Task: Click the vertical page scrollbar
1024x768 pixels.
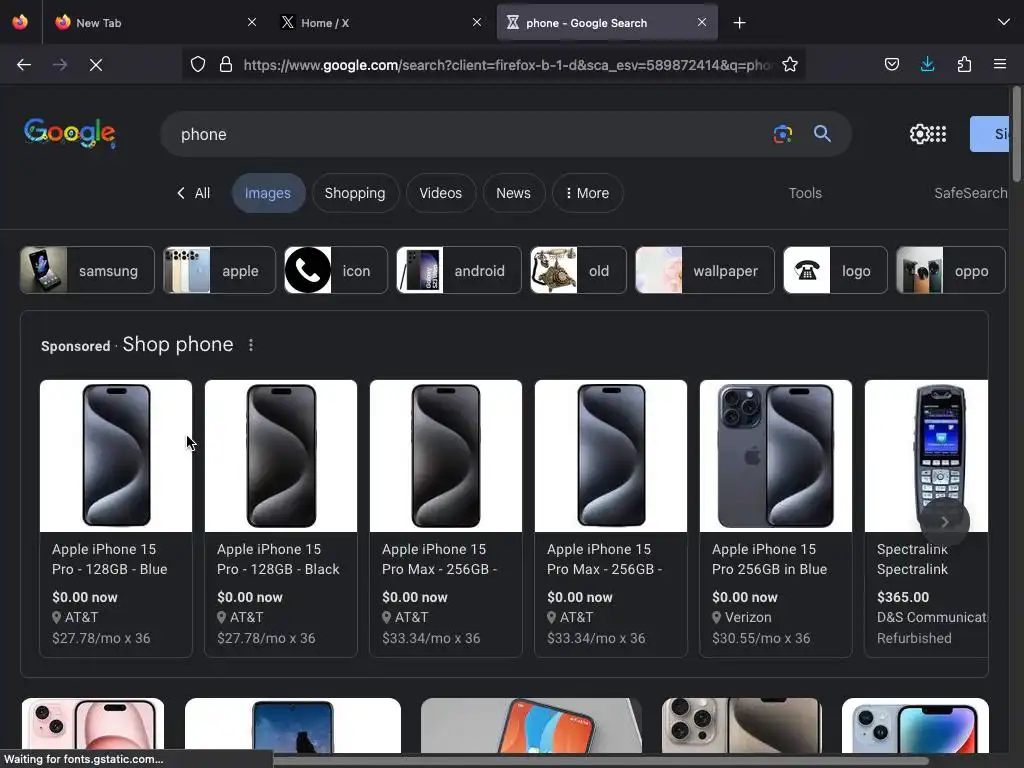Action: pyautogui.click(x=1016, y=134)
